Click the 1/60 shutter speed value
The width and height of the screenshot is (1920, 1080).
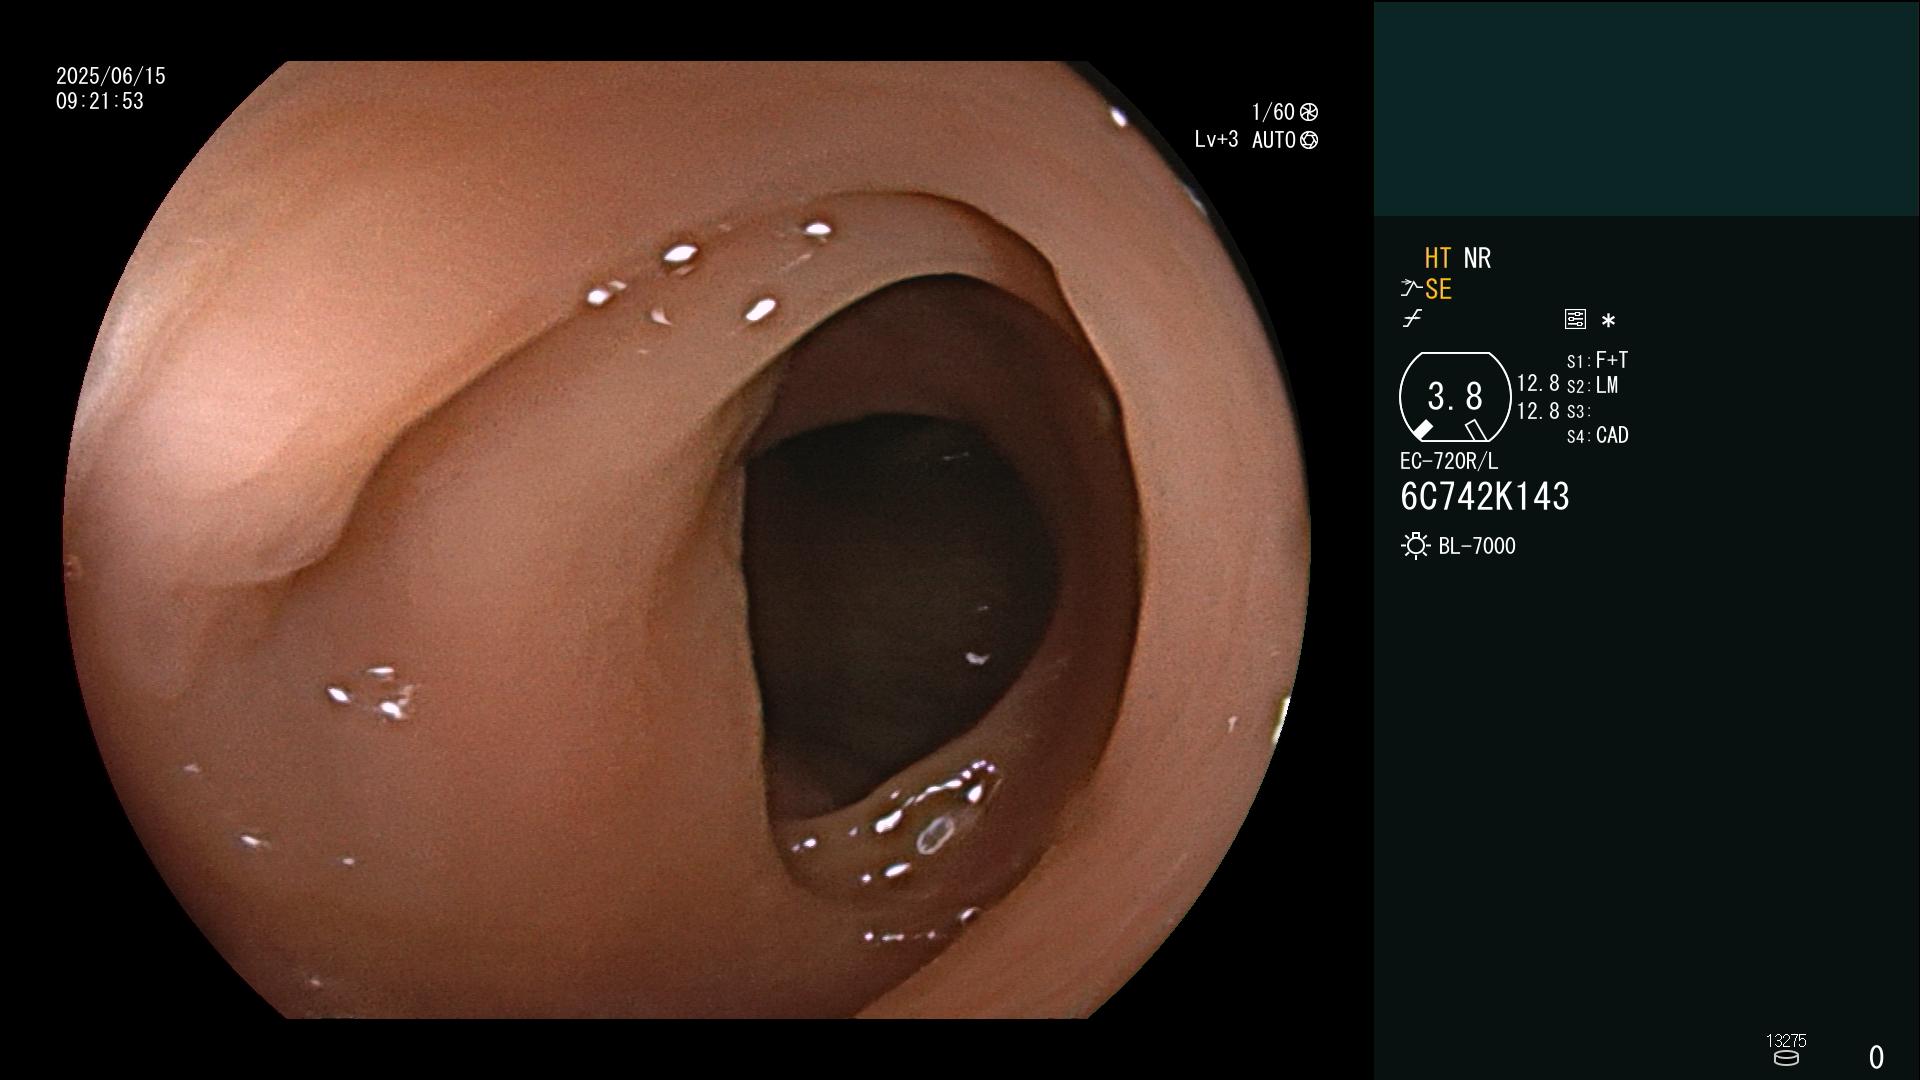(1273, 112)
